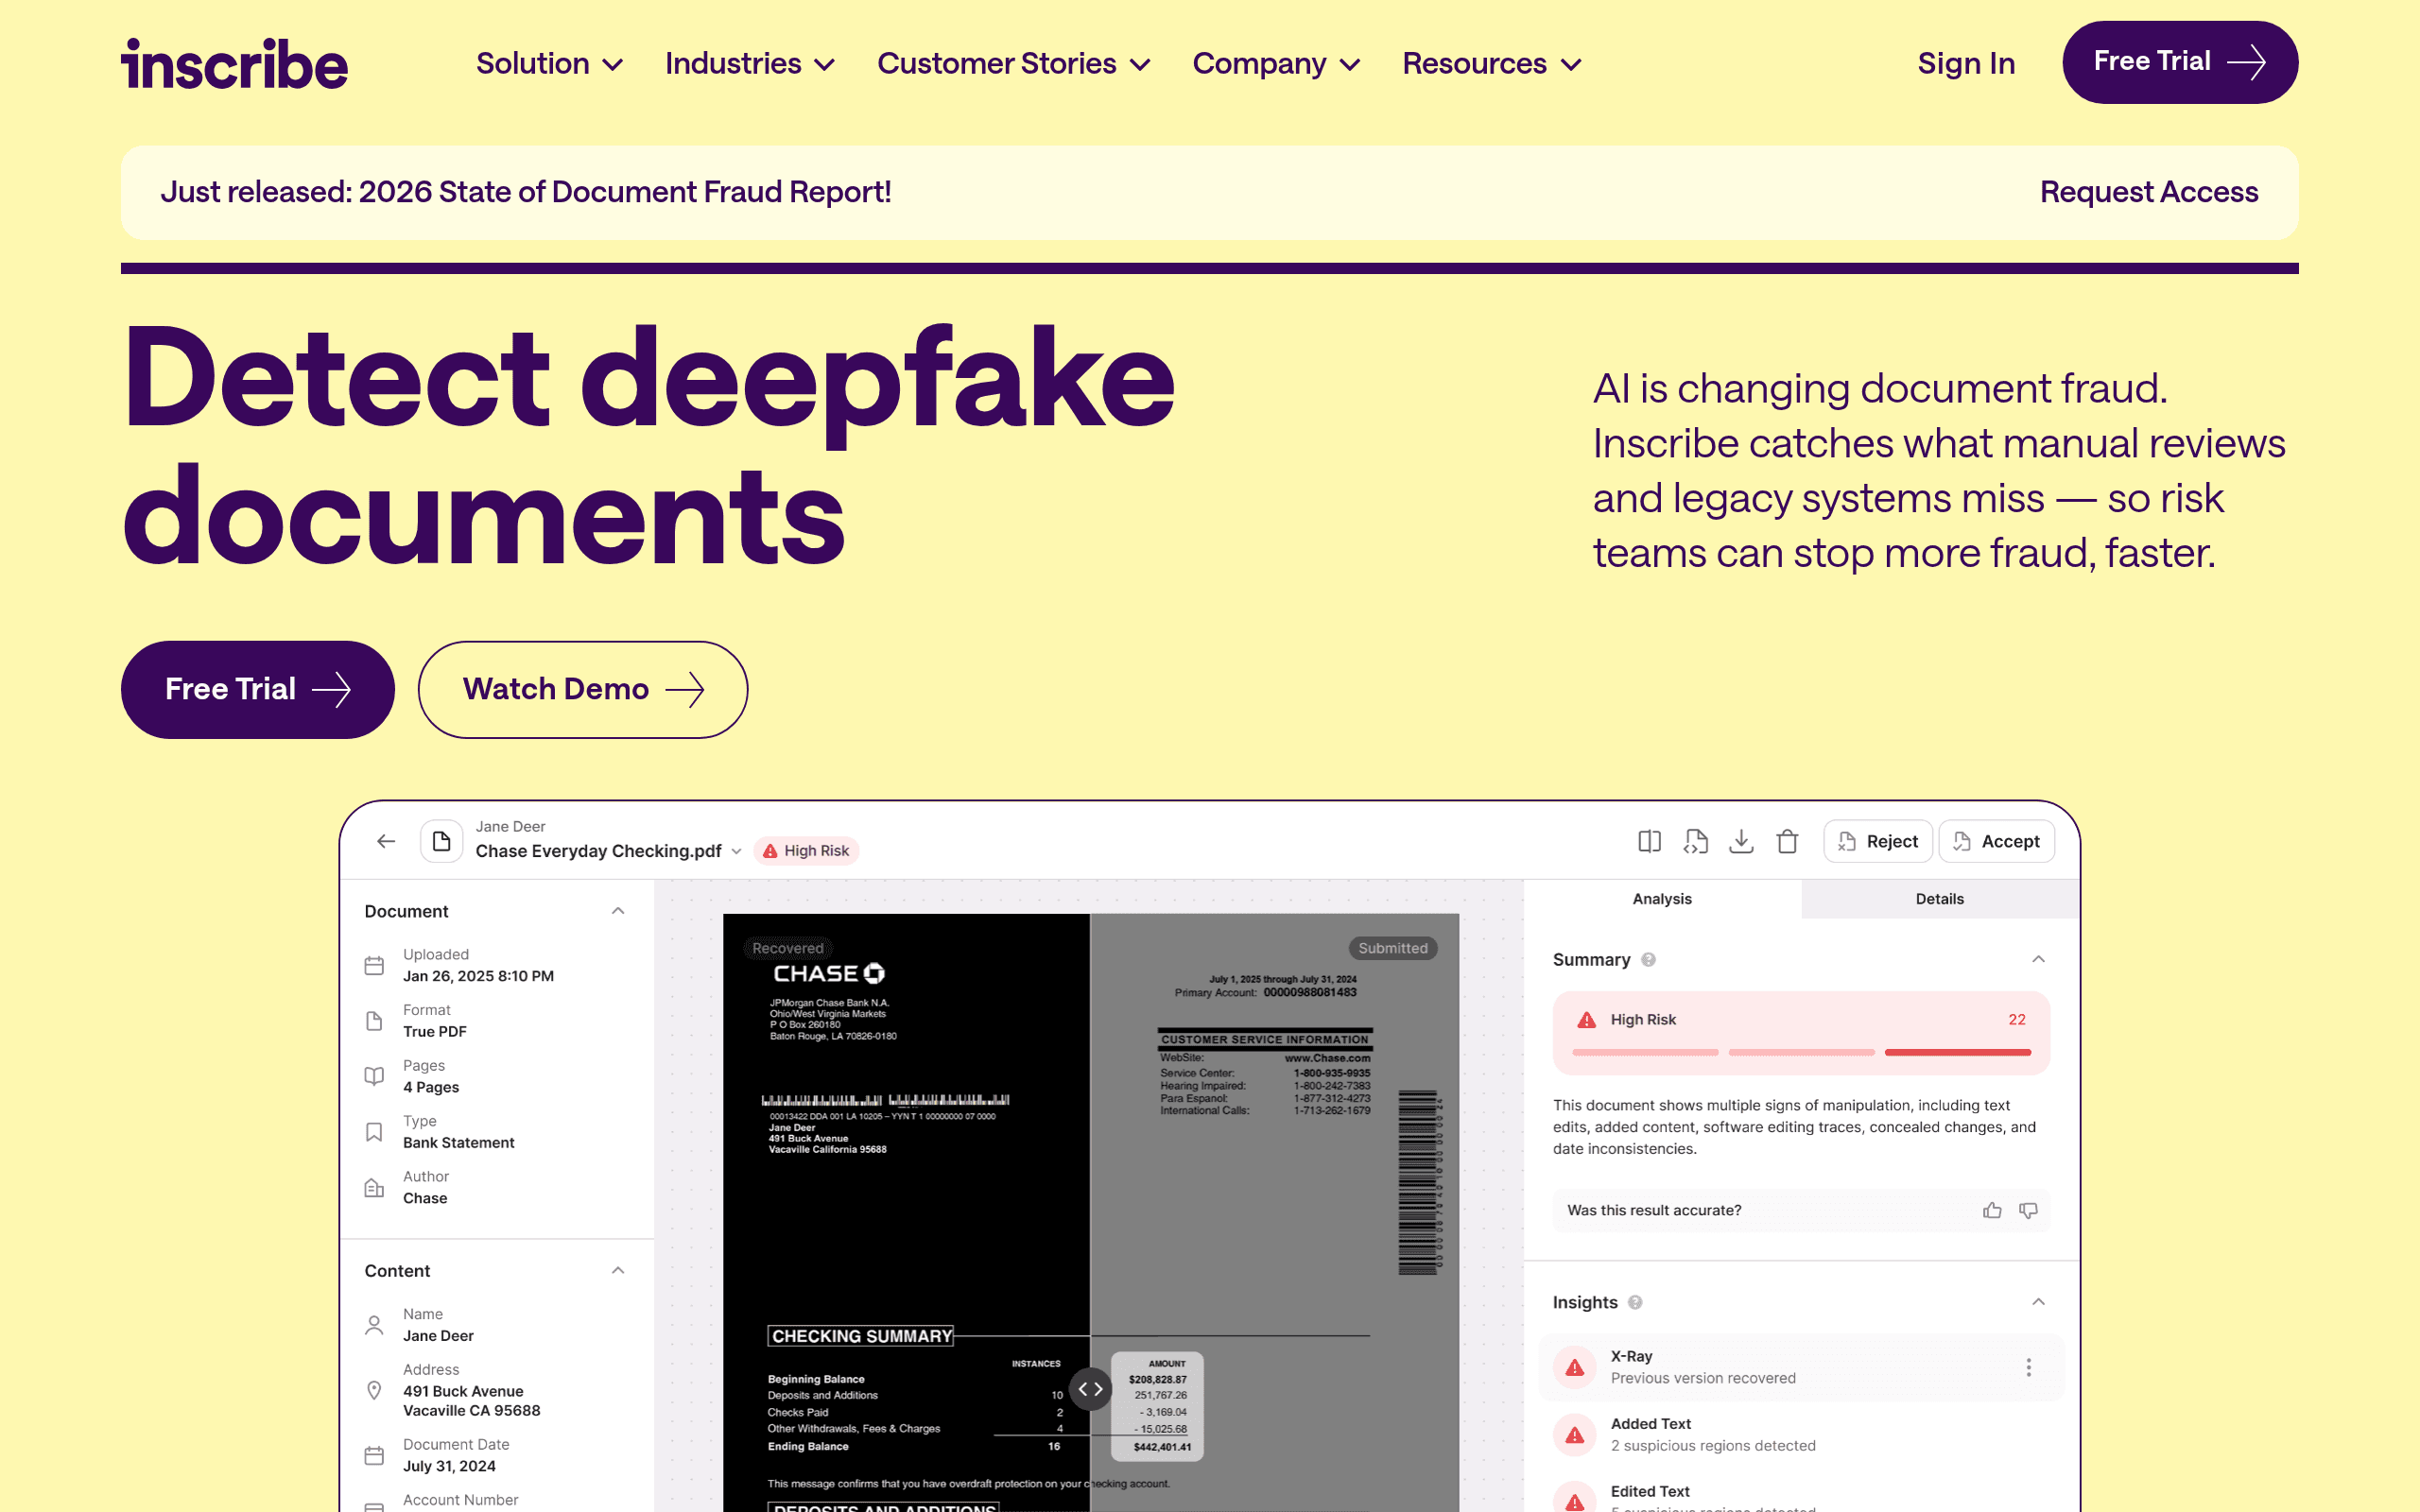2420x1512 pixels.
Task: Give a thumbs up on result accuracy
Action: (x=1992, y=1210)
